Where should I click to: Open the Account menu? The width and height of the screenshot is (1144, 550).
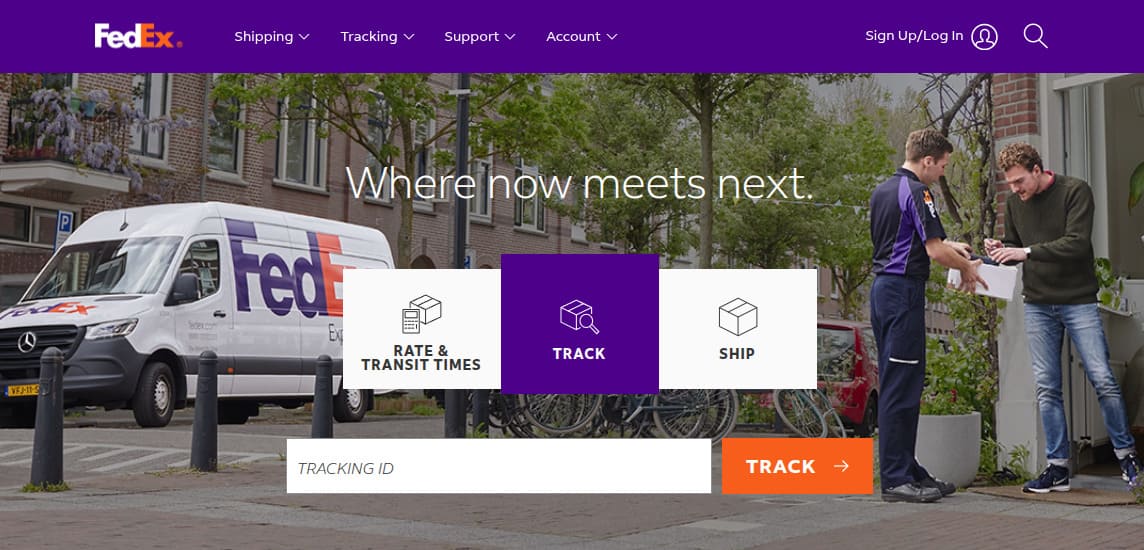581,36
